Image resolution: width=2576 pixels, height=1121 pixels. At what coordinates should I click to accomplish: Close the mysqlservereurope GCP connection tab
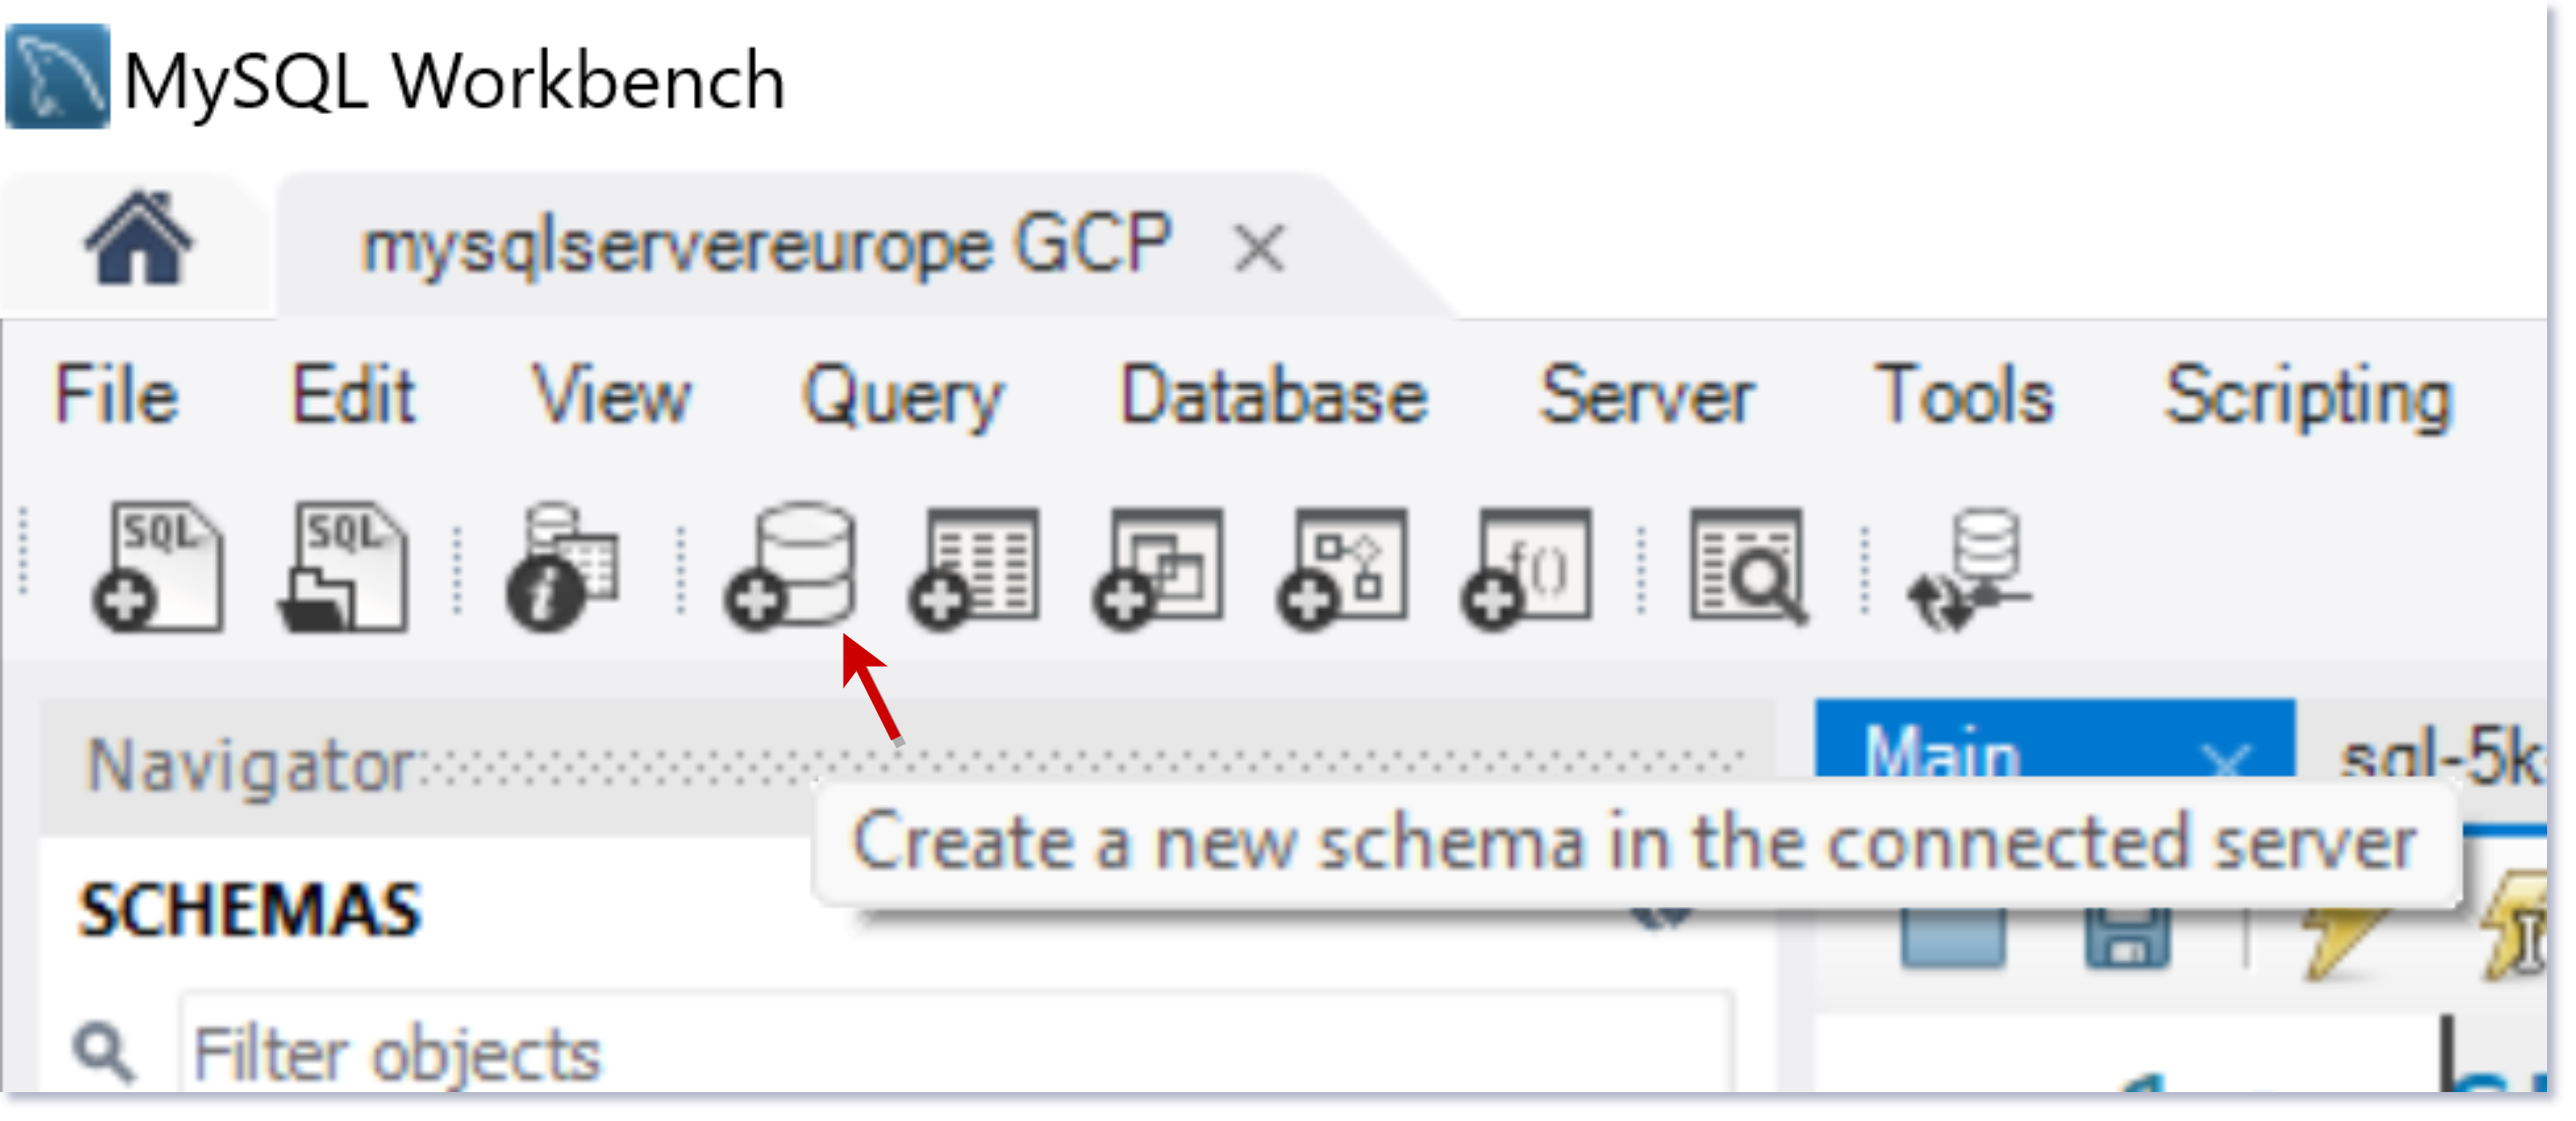tap(1258, 248)
